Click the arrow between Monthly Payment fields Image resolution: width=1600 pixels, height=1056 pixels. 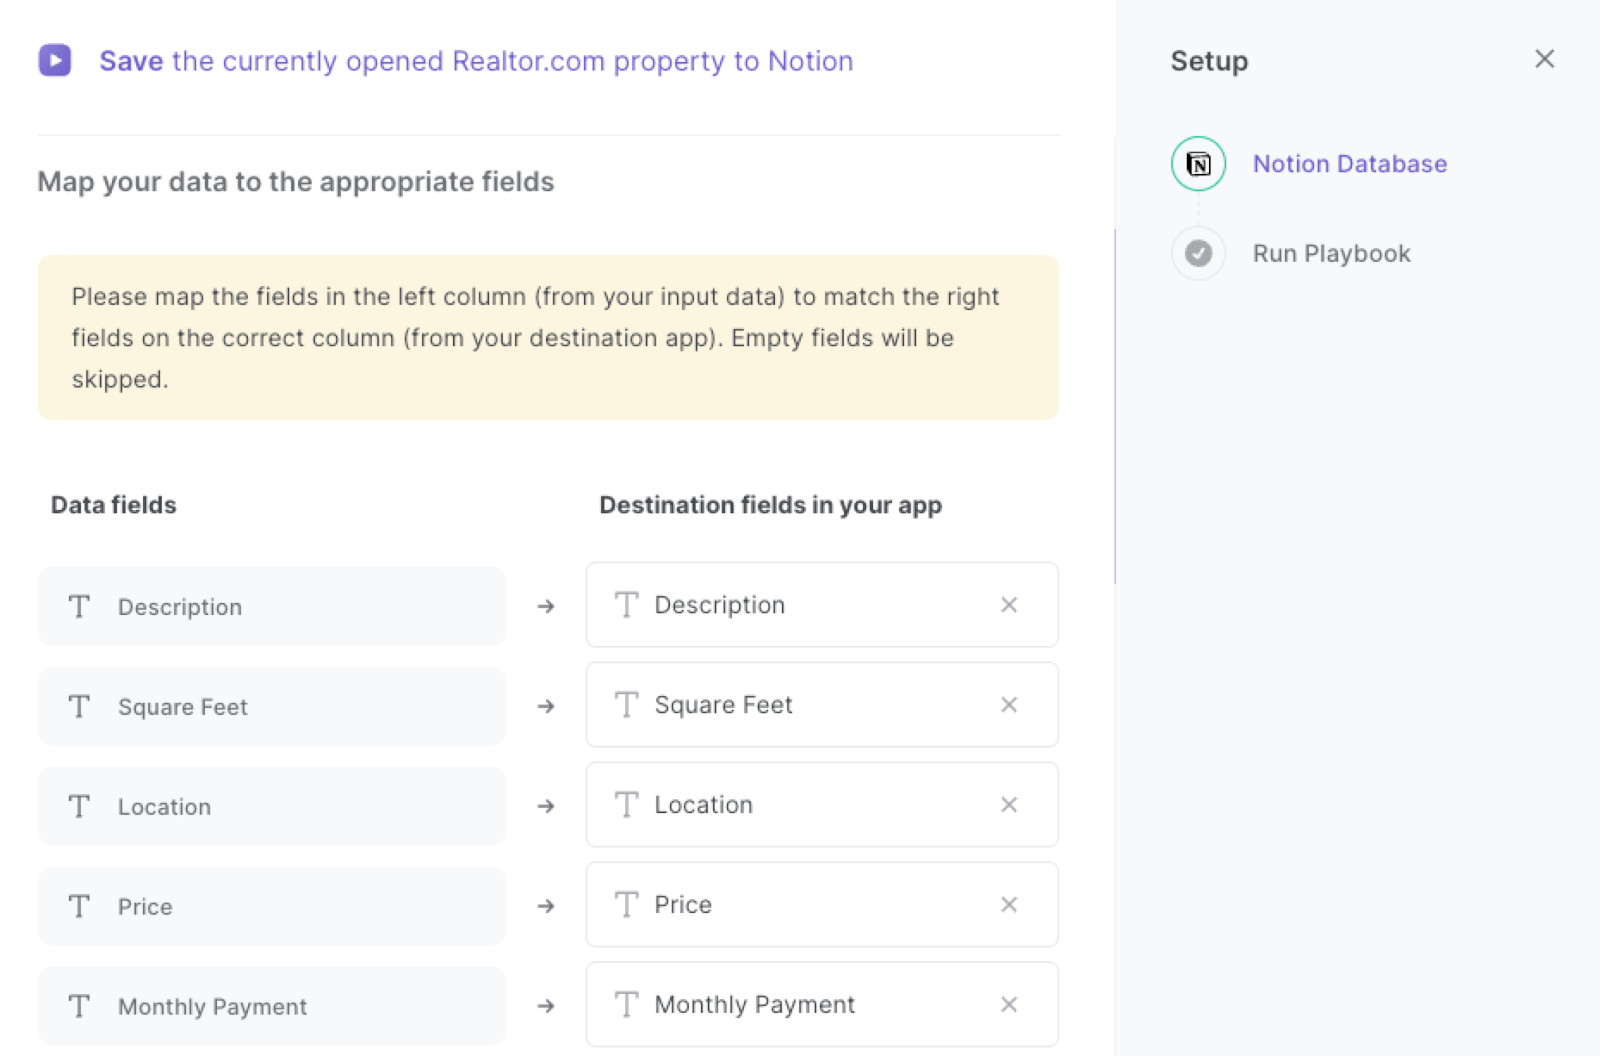pyautogui.click(x=546, y=1006)
